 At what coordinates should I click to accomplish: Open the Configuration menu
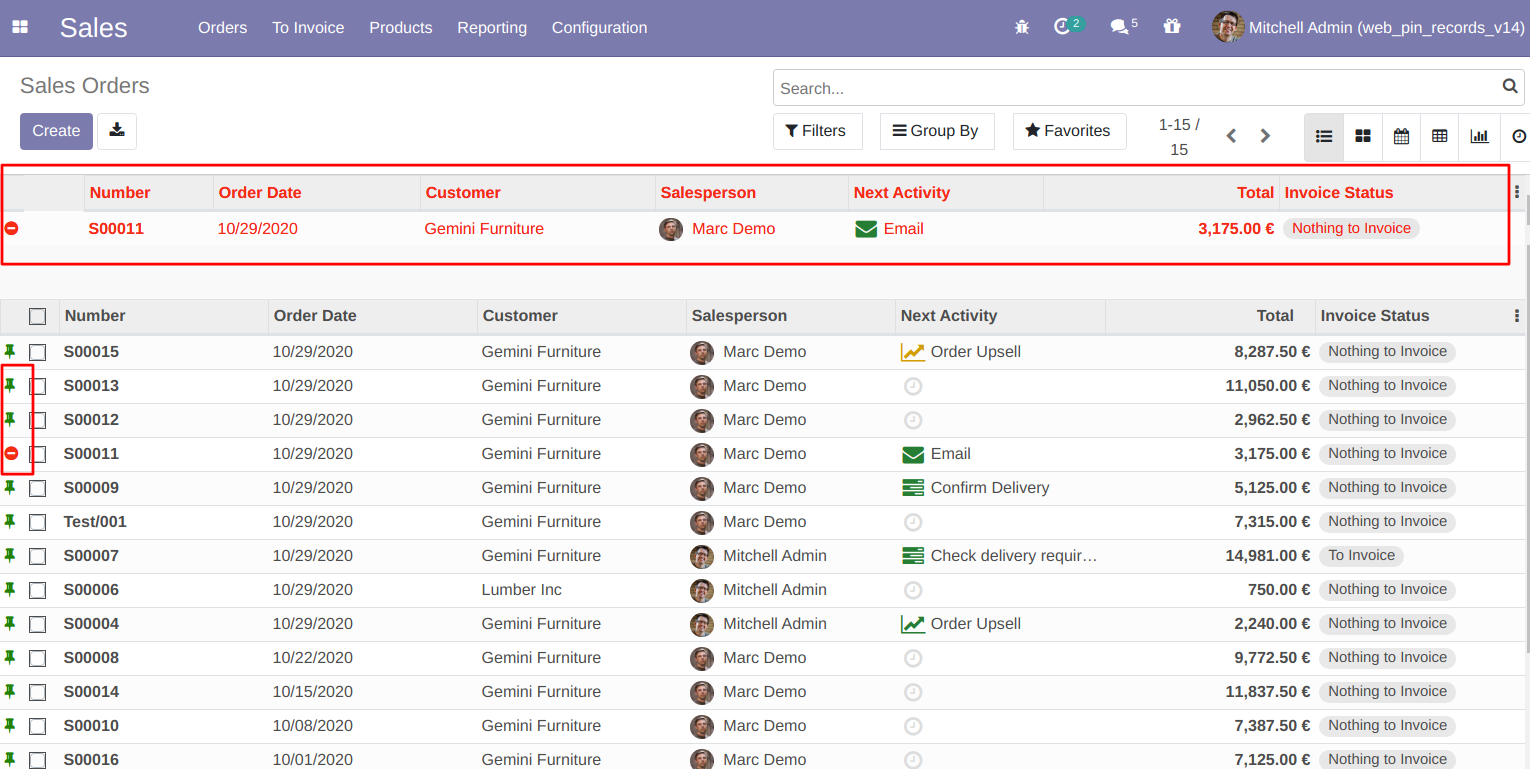coord(598,27)
